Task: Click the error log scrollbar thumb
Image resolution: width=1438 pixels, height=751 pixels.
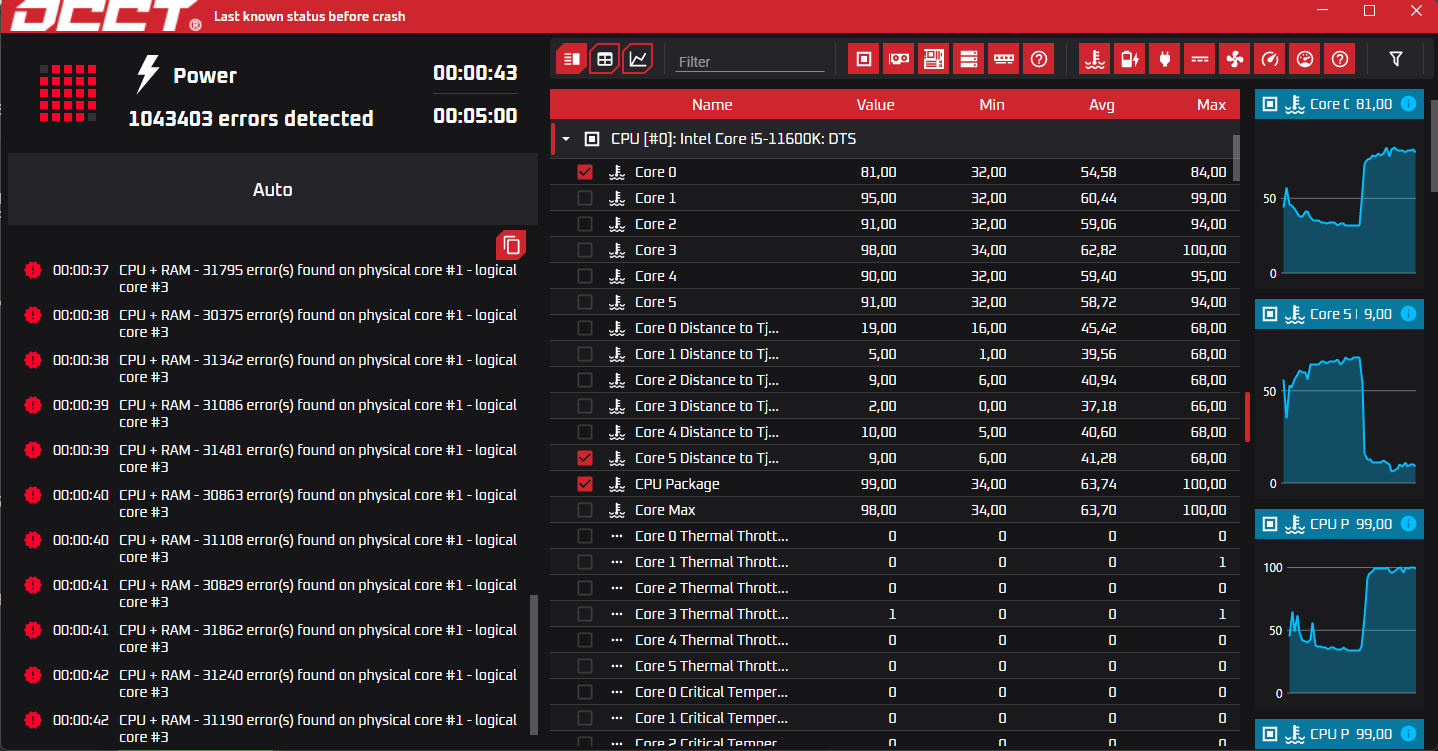Action: [x=533, y=664]
